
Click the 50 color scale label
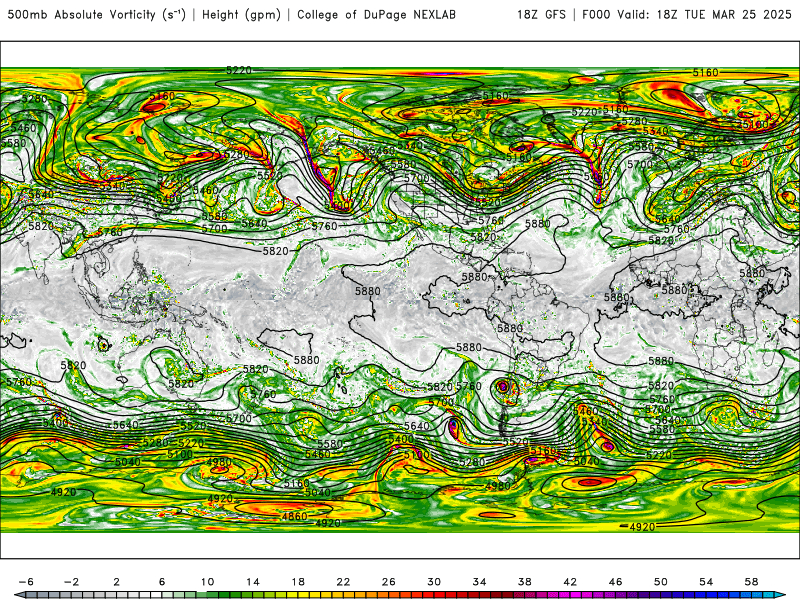661,582
